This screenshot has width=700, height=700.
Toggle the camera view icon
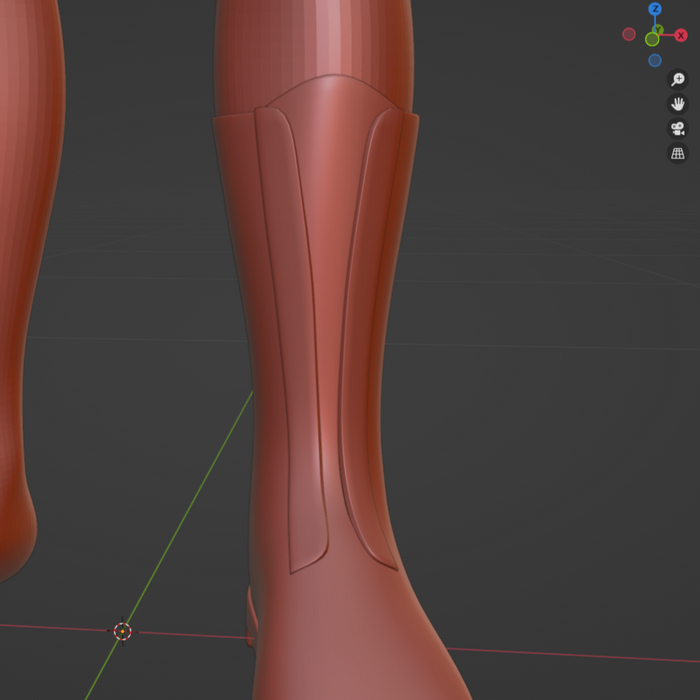pyautogui.click(x=678, y=129)
